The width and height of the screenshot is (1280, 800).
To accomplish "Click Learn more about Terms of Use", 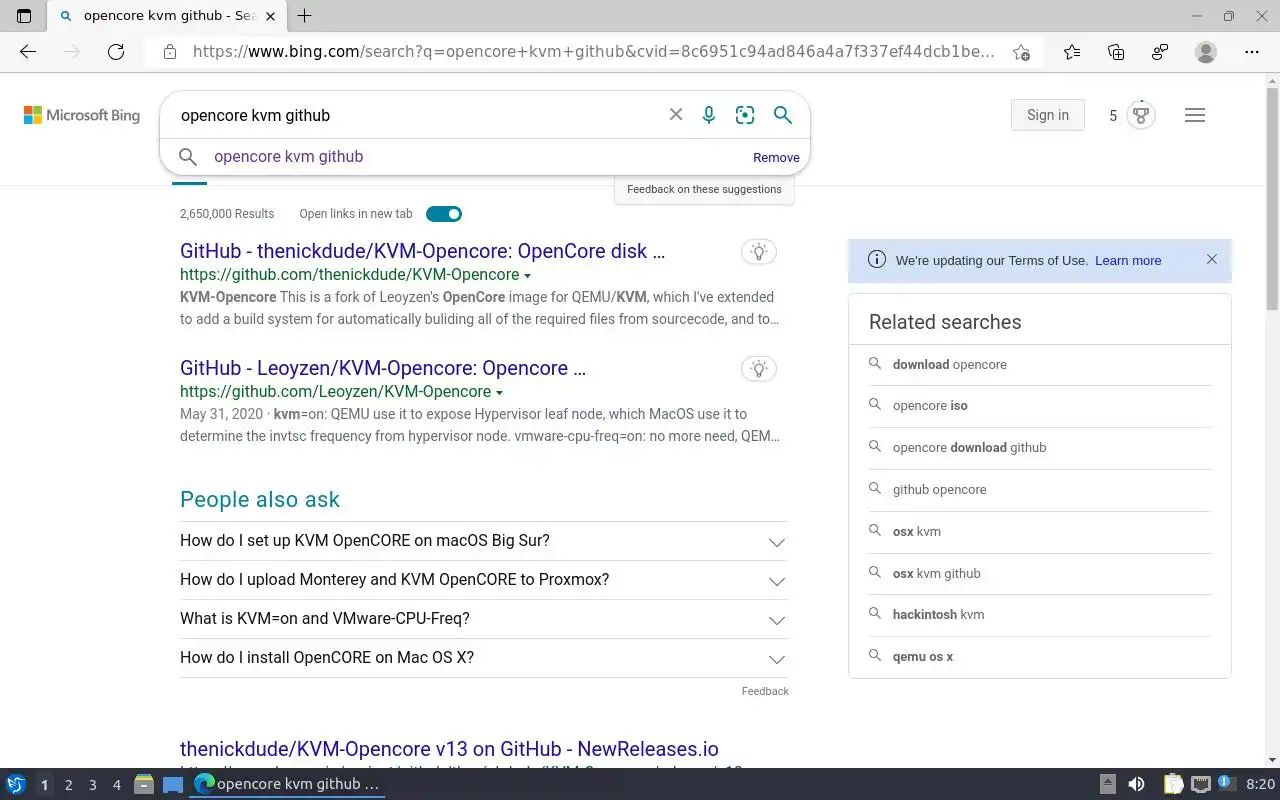I will coord(1128,260).
